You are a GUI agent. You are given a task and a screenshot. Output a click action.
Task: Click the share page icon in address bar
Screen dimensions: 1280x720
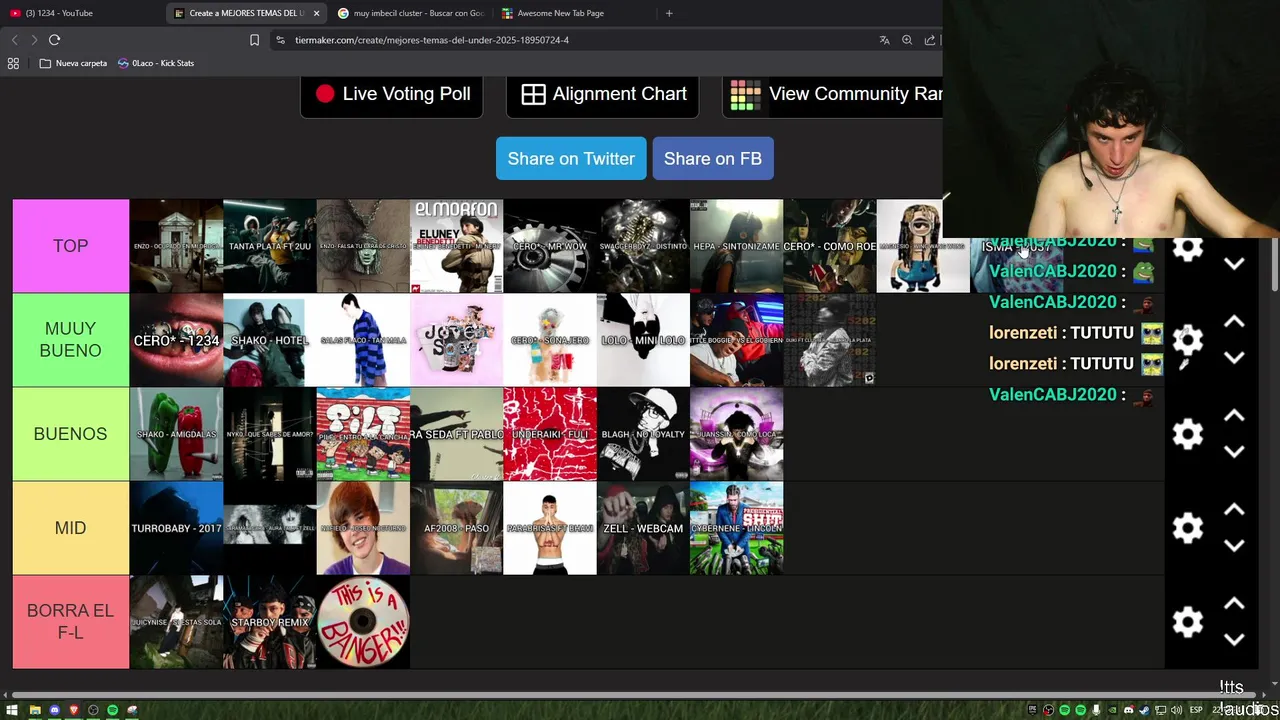(930, 40)
